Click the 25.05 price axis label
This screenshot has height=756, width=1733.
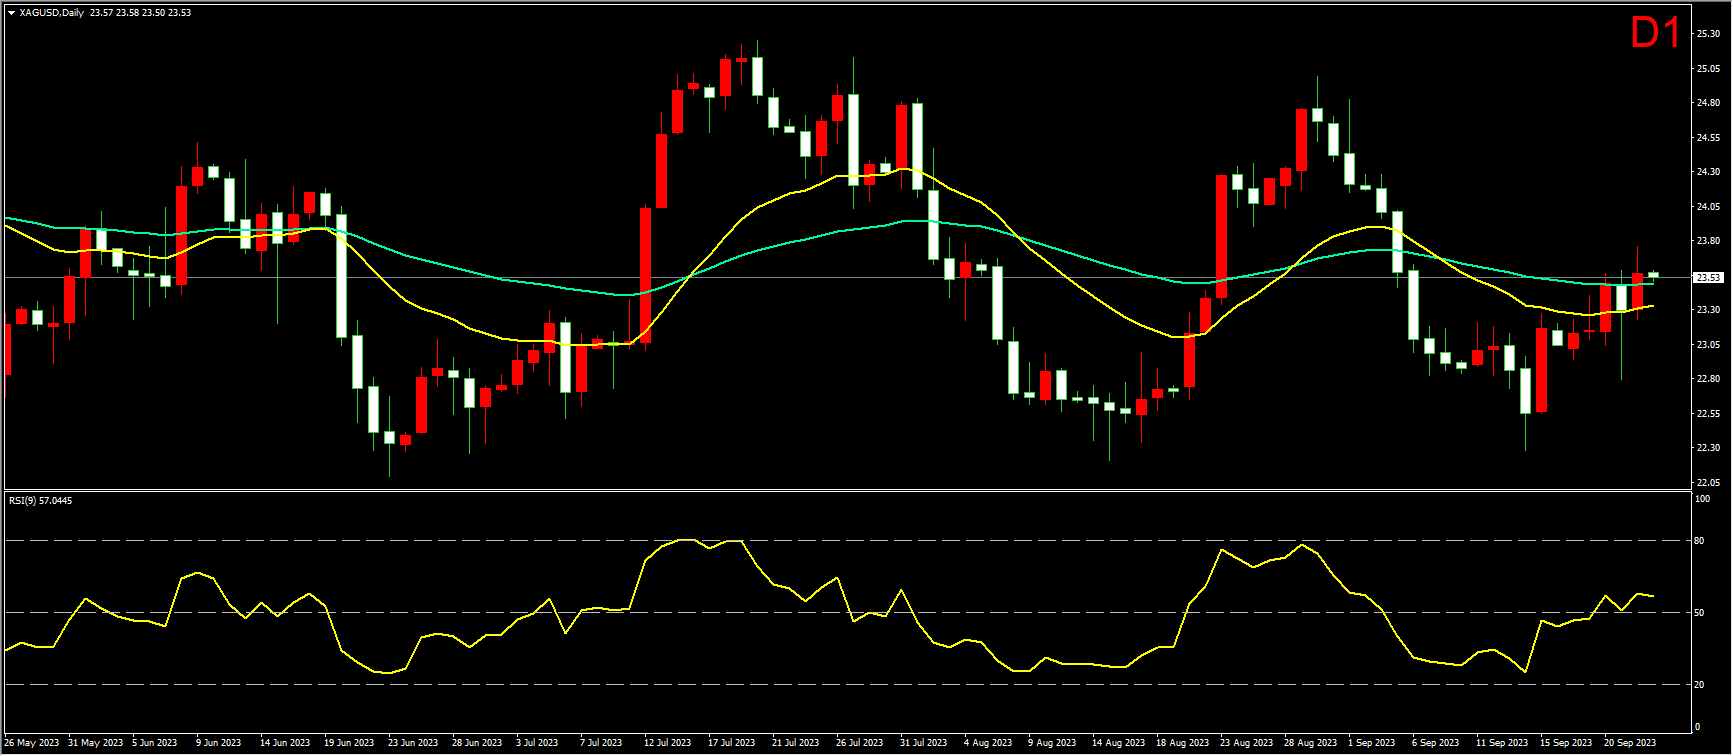(x=1708, y=69)
